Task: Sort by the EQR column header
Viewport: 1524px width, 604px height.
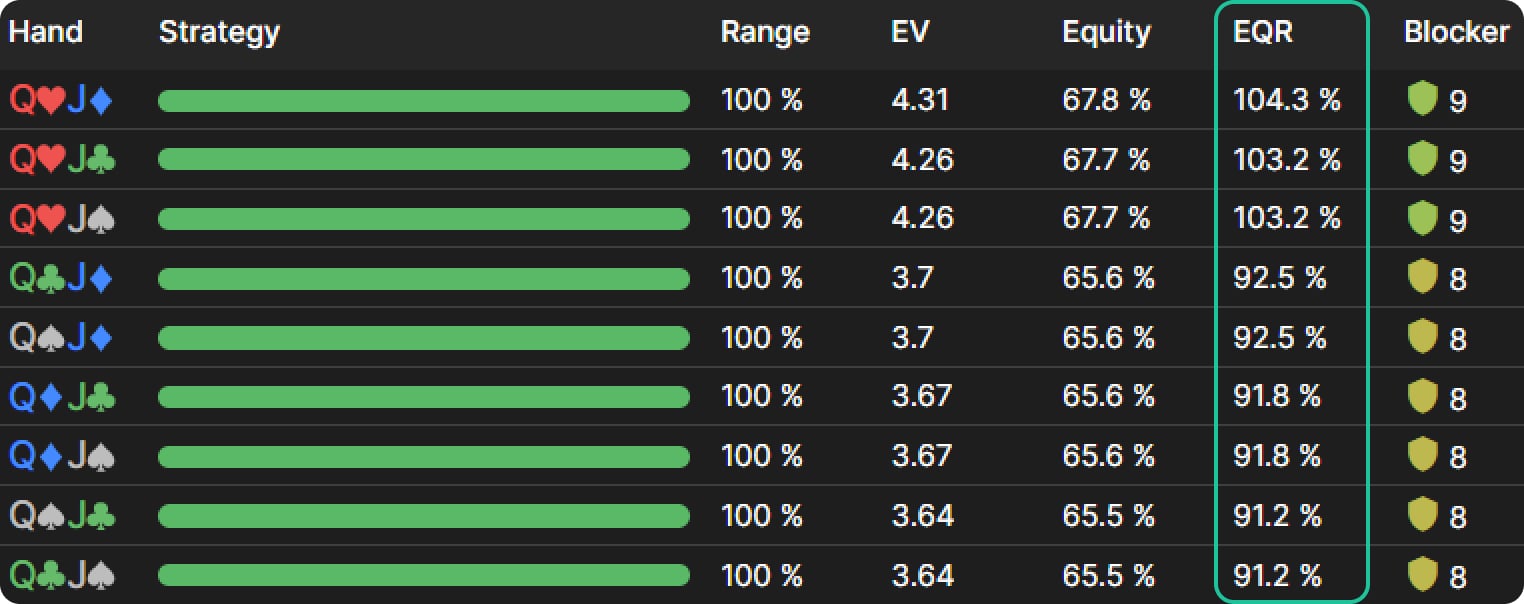Action: [x=1263, y=32]
